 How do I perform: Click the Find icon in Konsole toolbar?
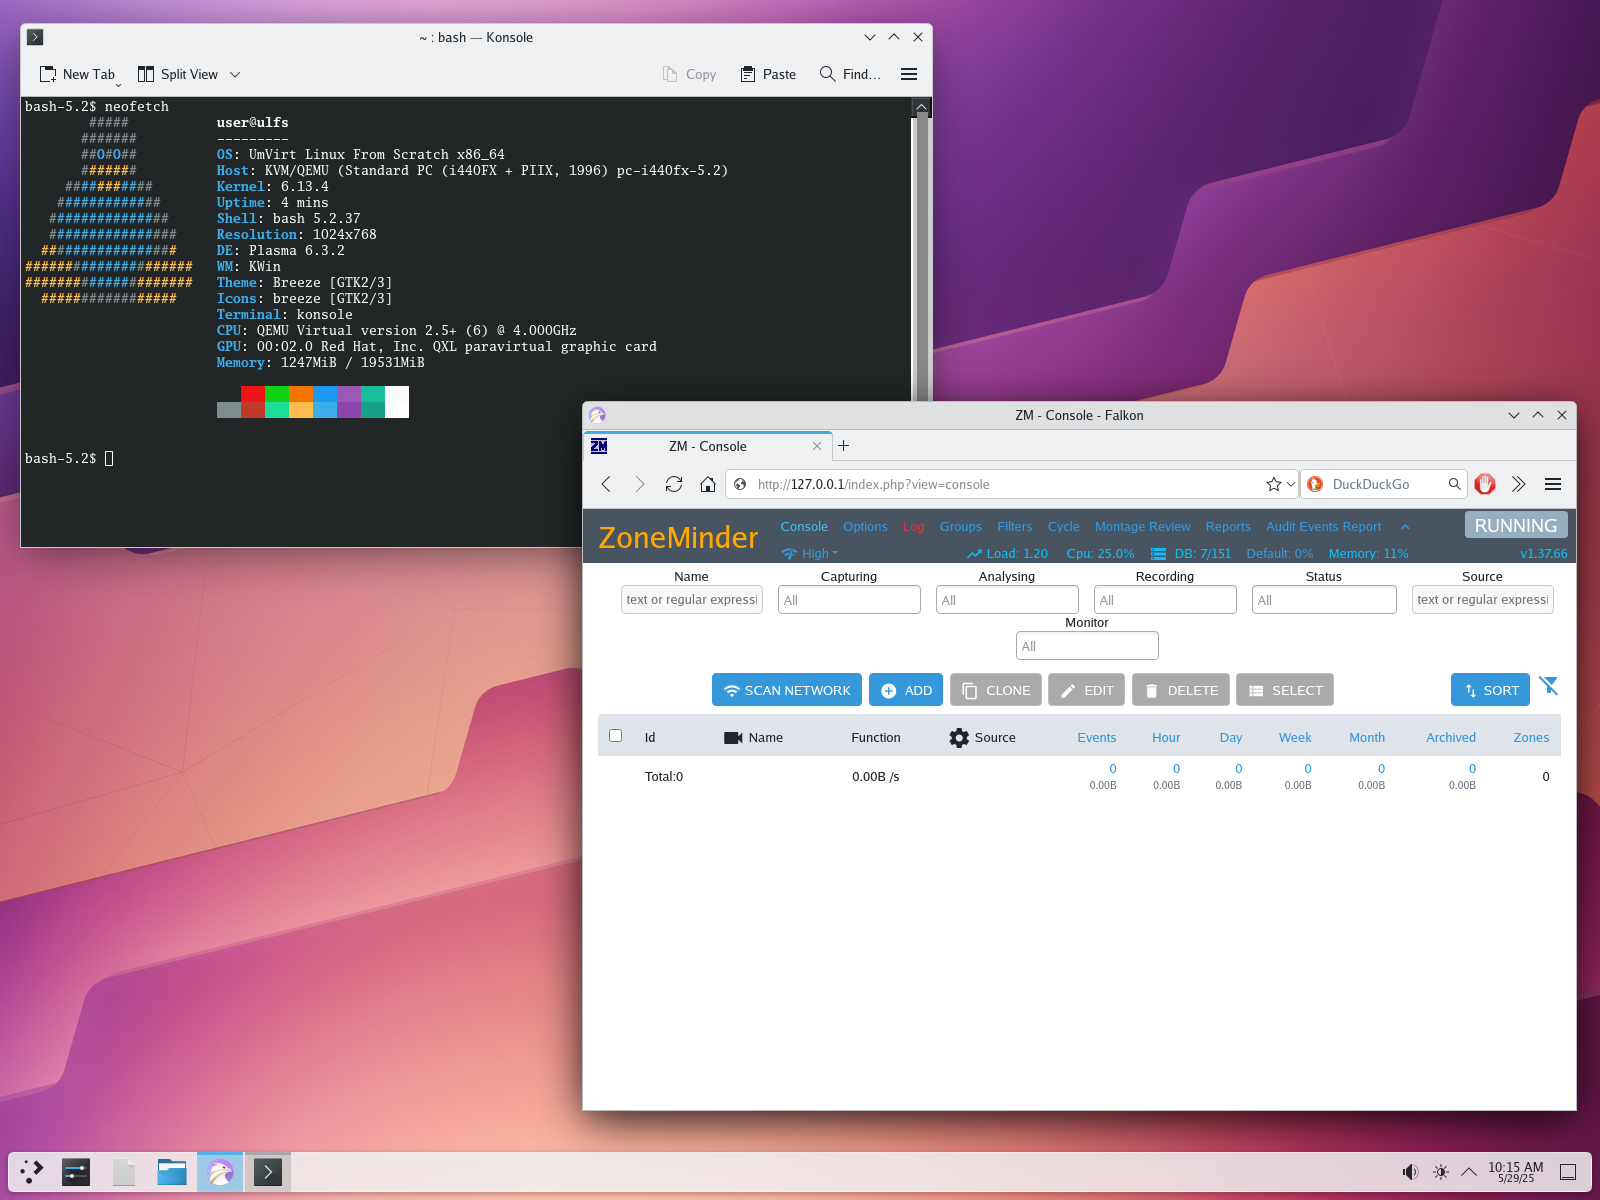(827, 74)
